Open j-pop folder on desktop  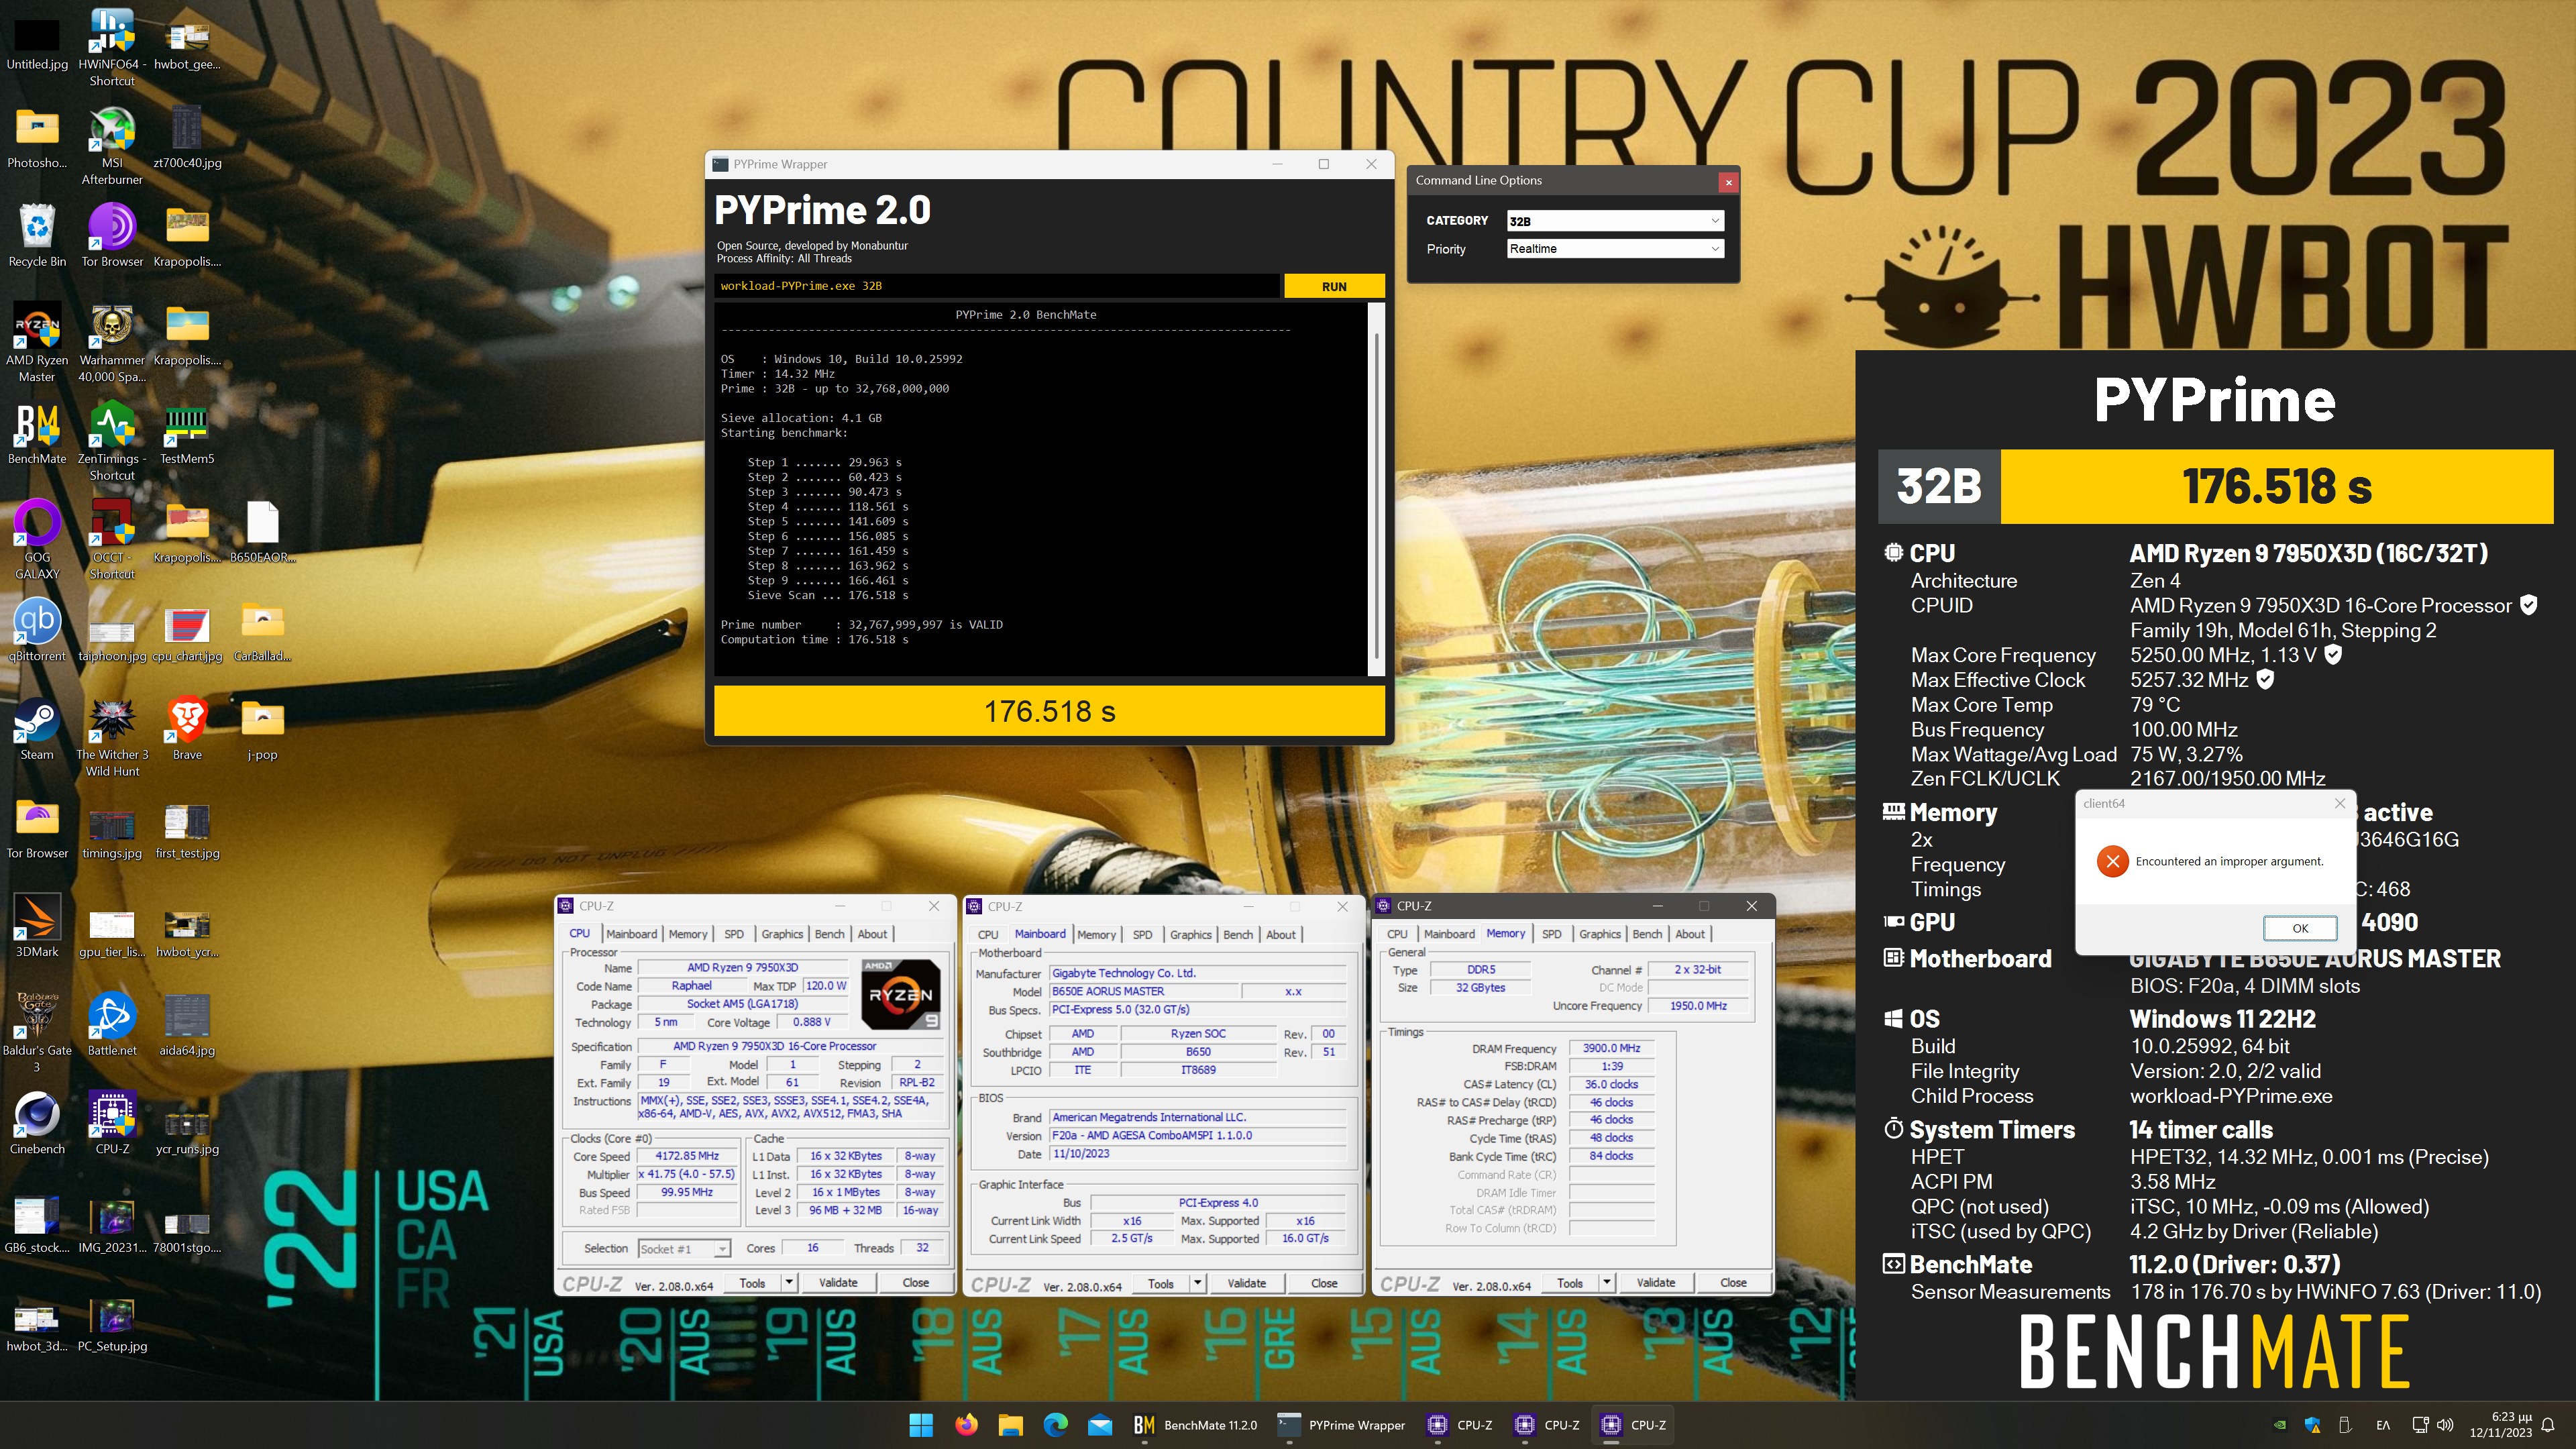[x=262, y=730]
